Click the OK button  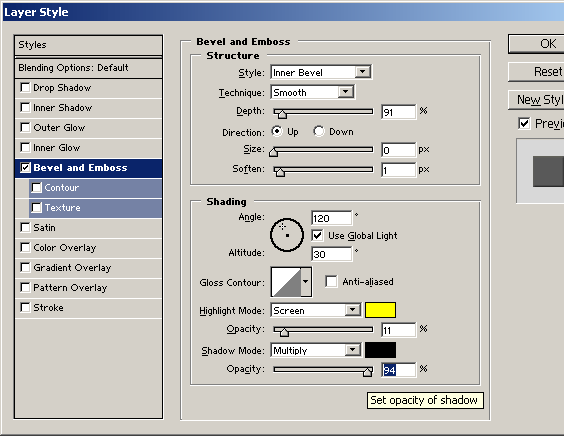[536, 44]
